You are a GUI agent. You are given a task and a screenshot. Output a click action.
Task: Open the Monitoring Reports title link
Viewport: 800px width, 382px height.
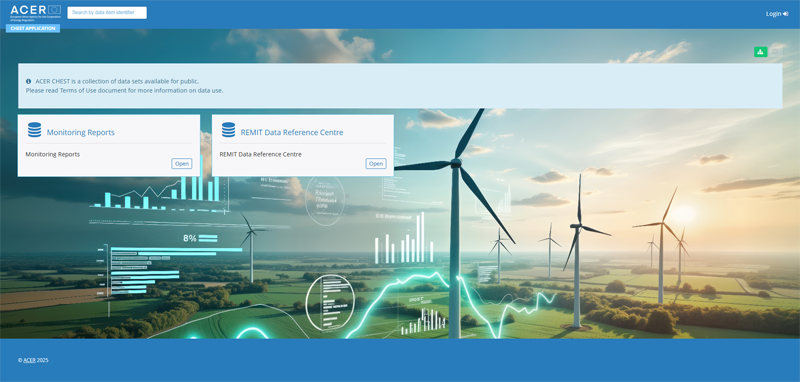[81, 133]
